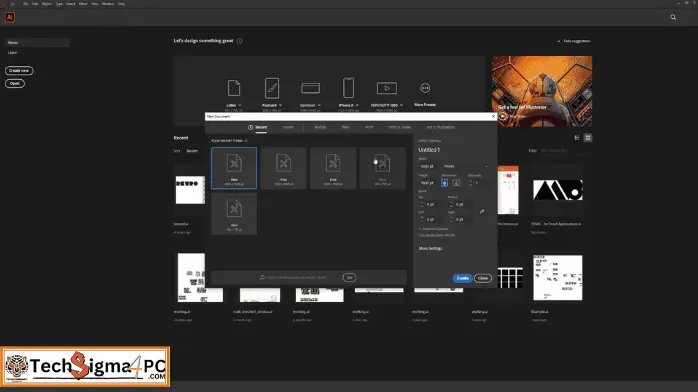Select the HDV/HDTV 1080 video preset icon
Viewport: 698px width, 392px height.
pos(387,88)
